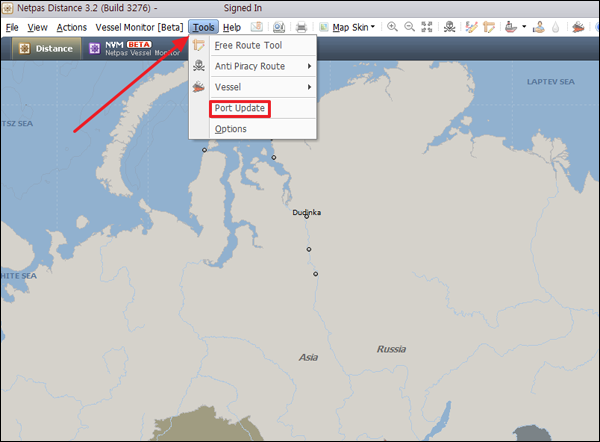Image resolution: width=600 pixels, height=442 pixels.
Task: Click the zoom in magnifier icon
Action: click(392, 27)
